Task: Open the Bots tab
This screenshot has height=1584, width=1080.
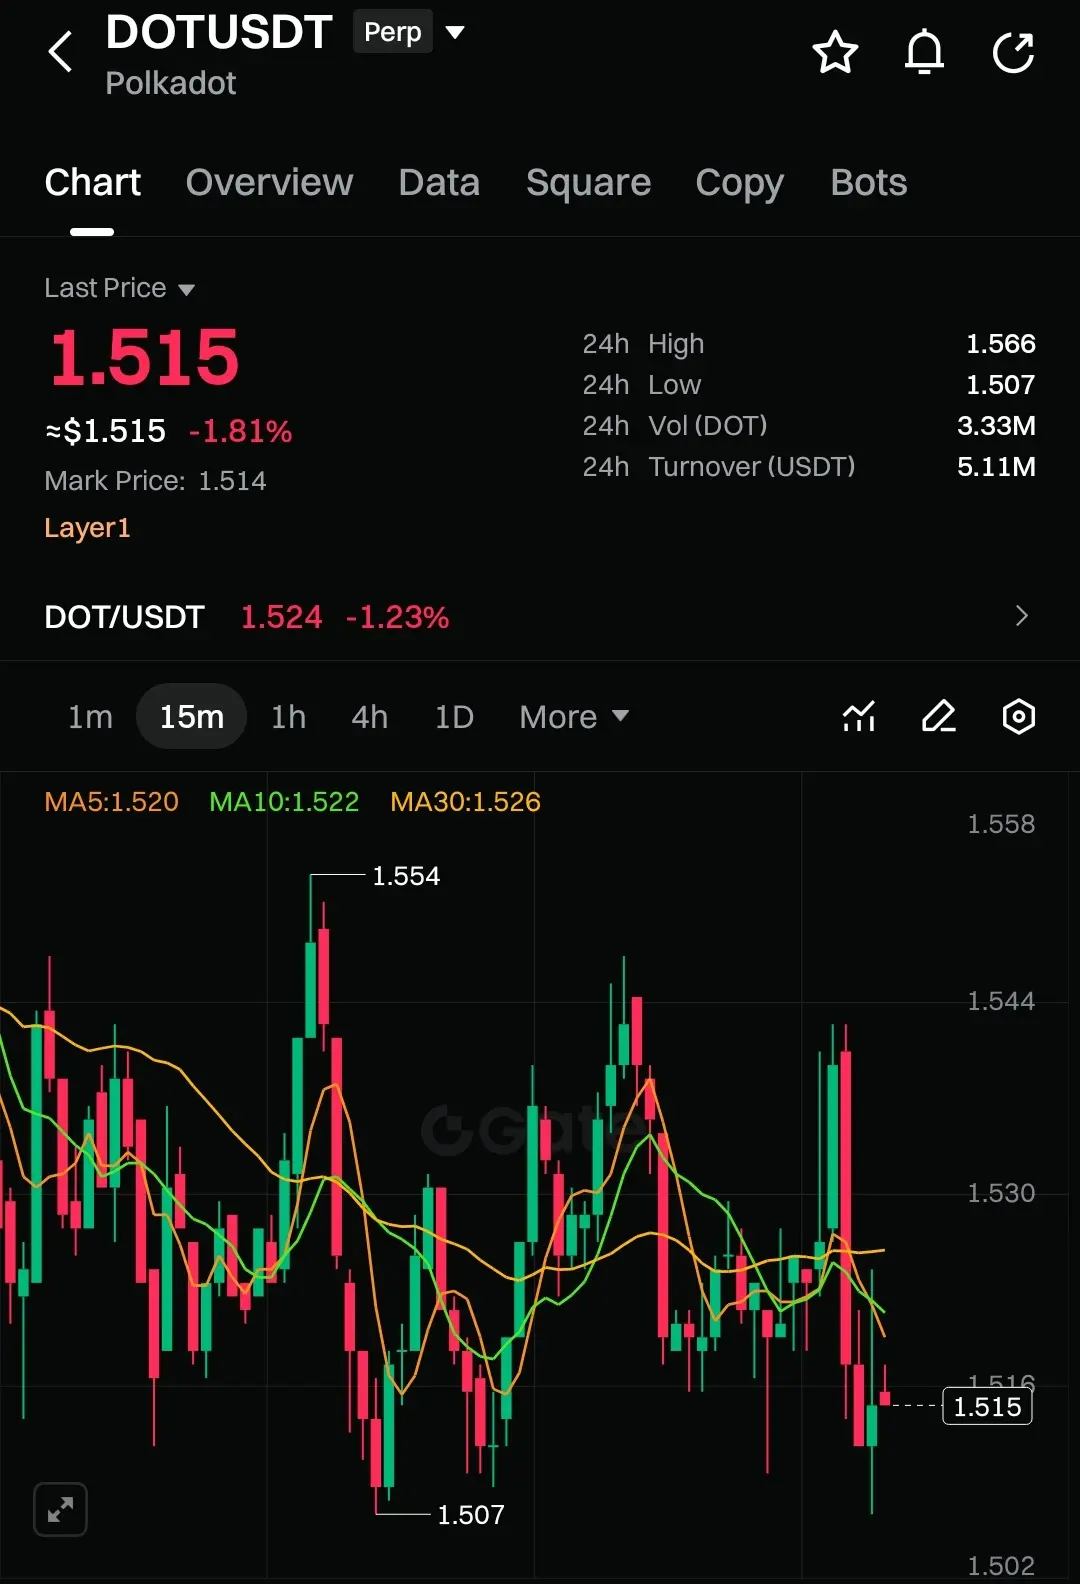Action: tap(868, 182)
